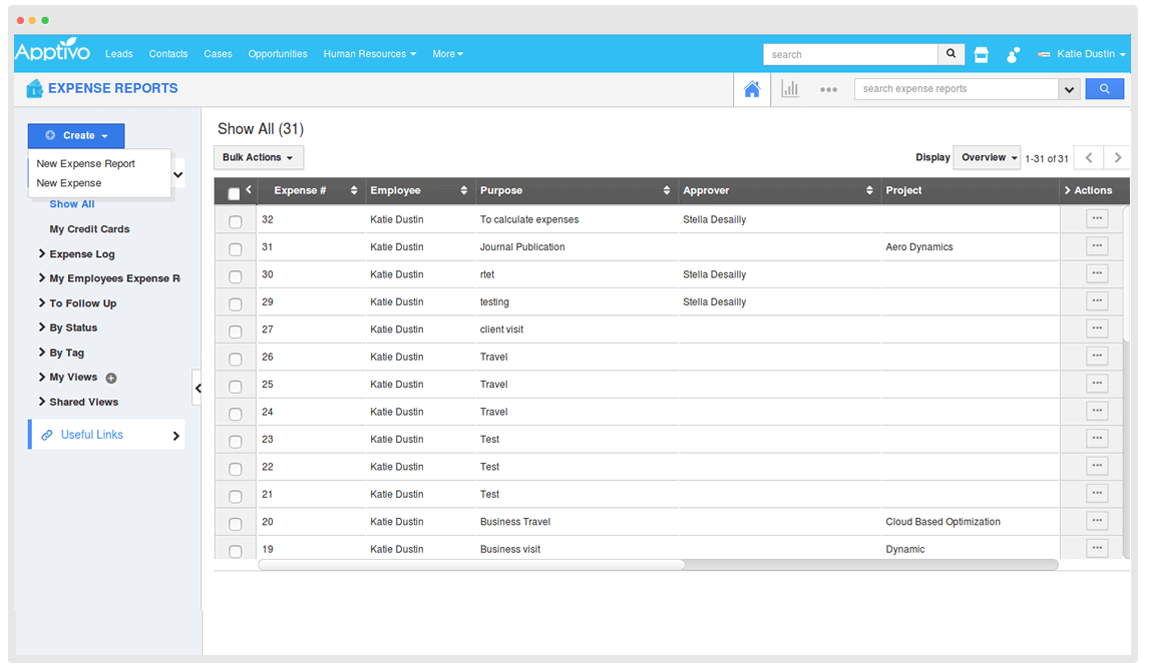1150x670 pixels.
Task: Check the box for expense 31
Action: point(235,249)
